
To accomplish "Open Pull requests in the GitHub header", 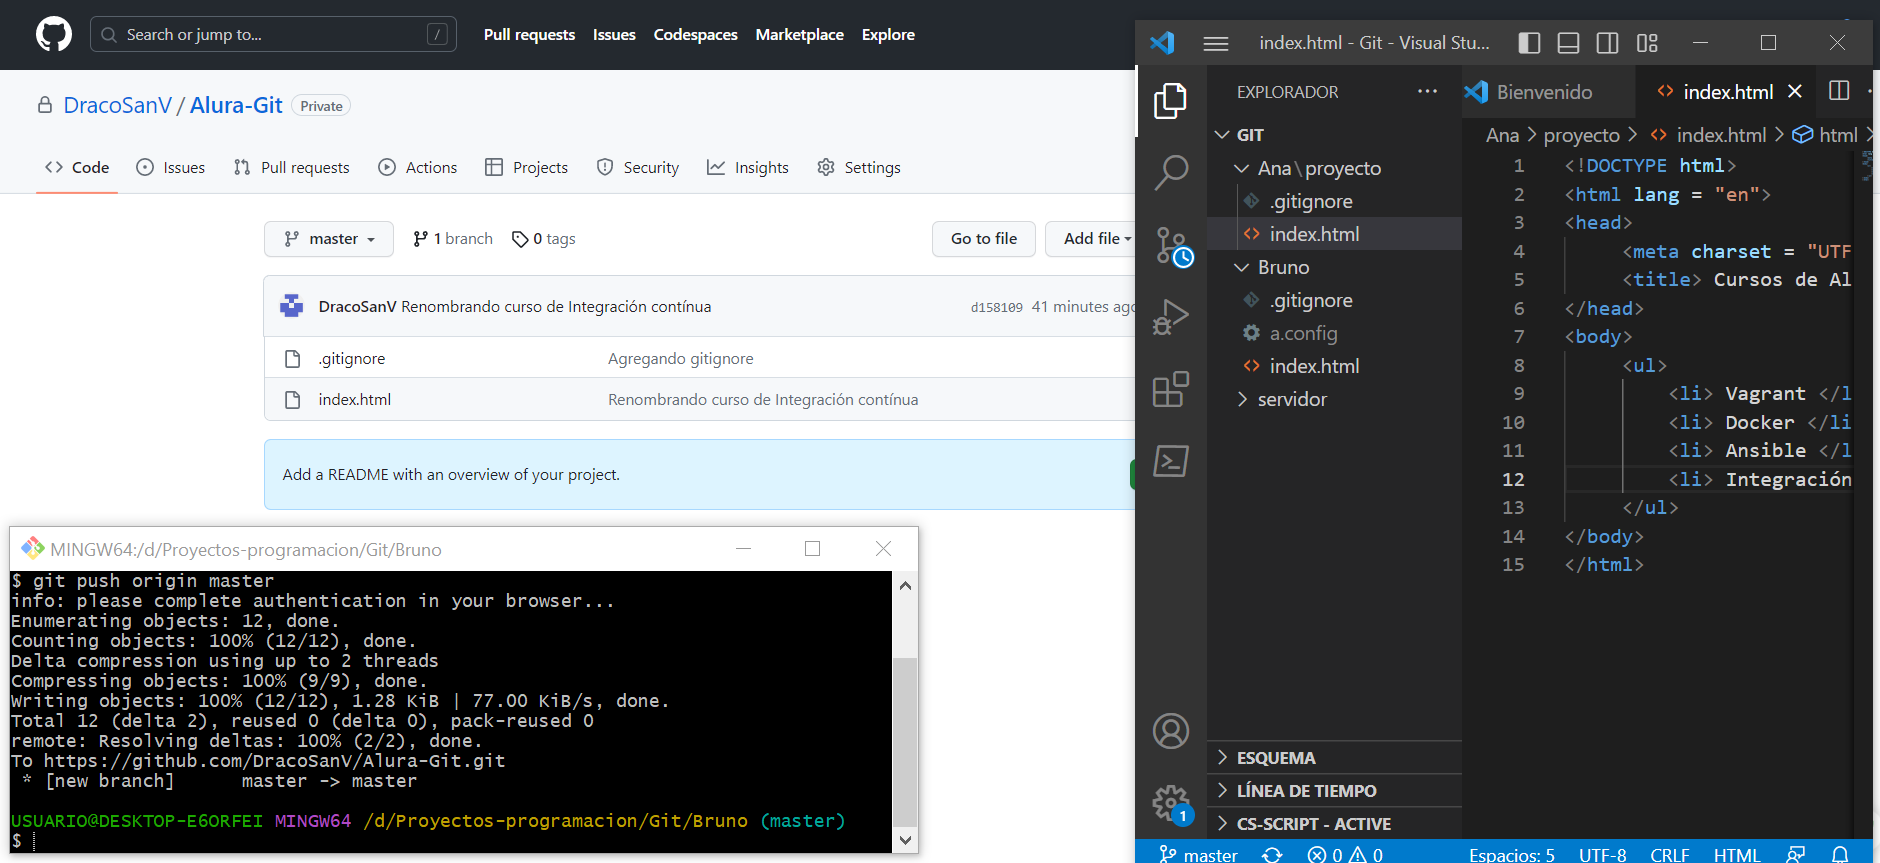I will point(529,35).
